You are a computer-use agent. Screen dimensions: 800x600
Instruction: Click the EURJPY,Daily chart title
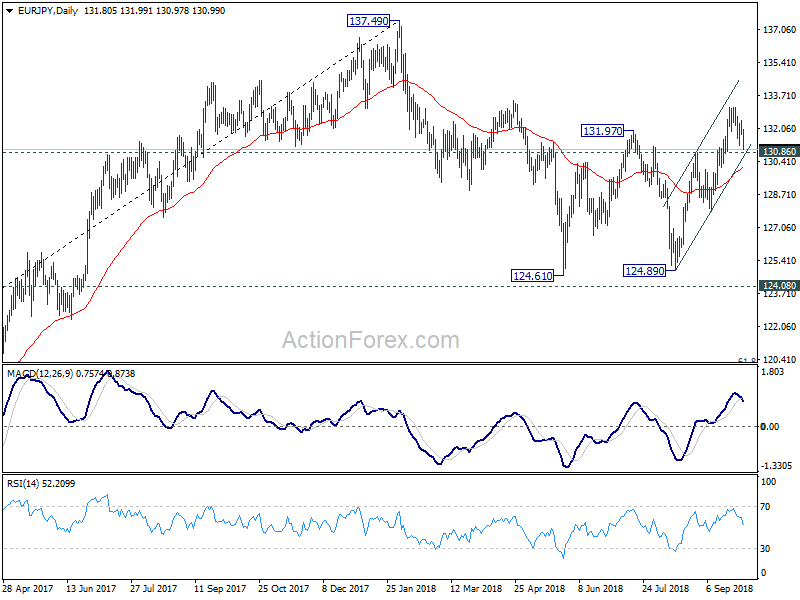pos(47,11)
